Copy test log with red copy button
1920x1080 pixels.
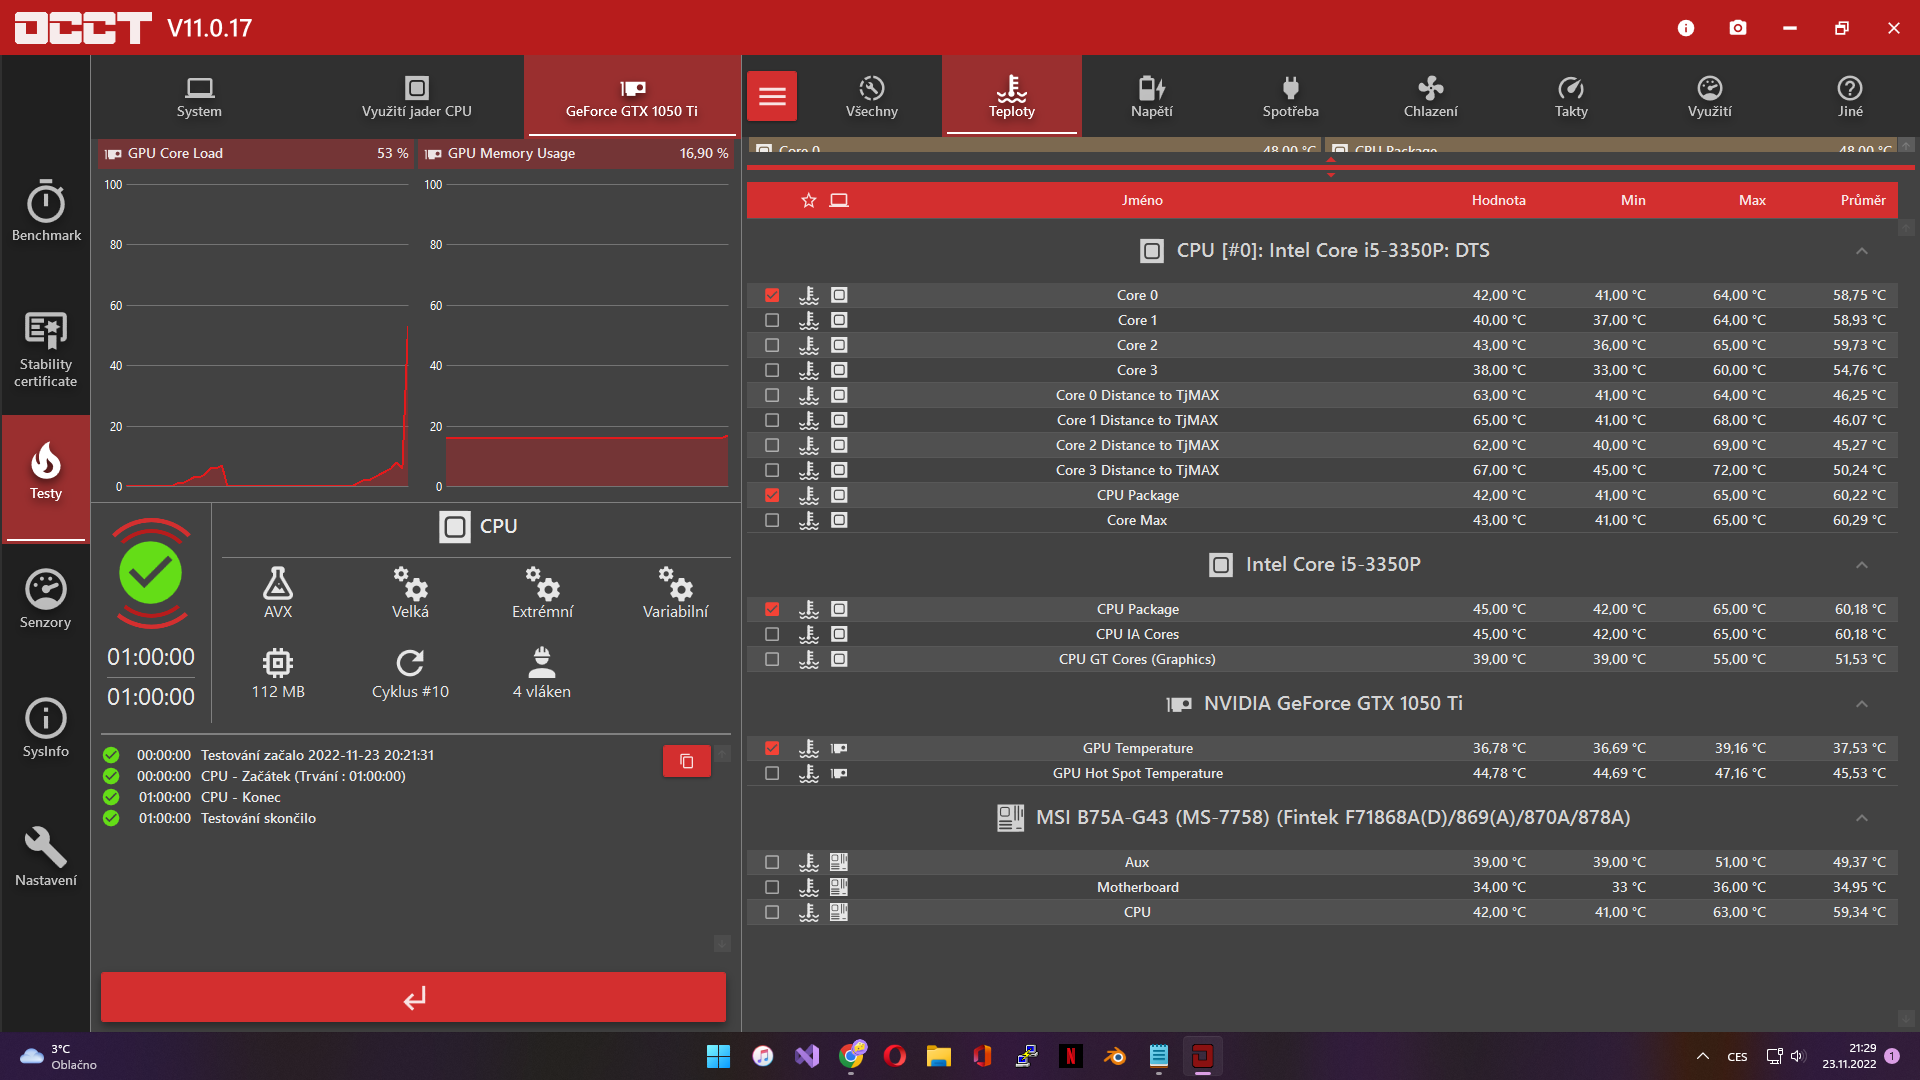[x=686, y=761]
